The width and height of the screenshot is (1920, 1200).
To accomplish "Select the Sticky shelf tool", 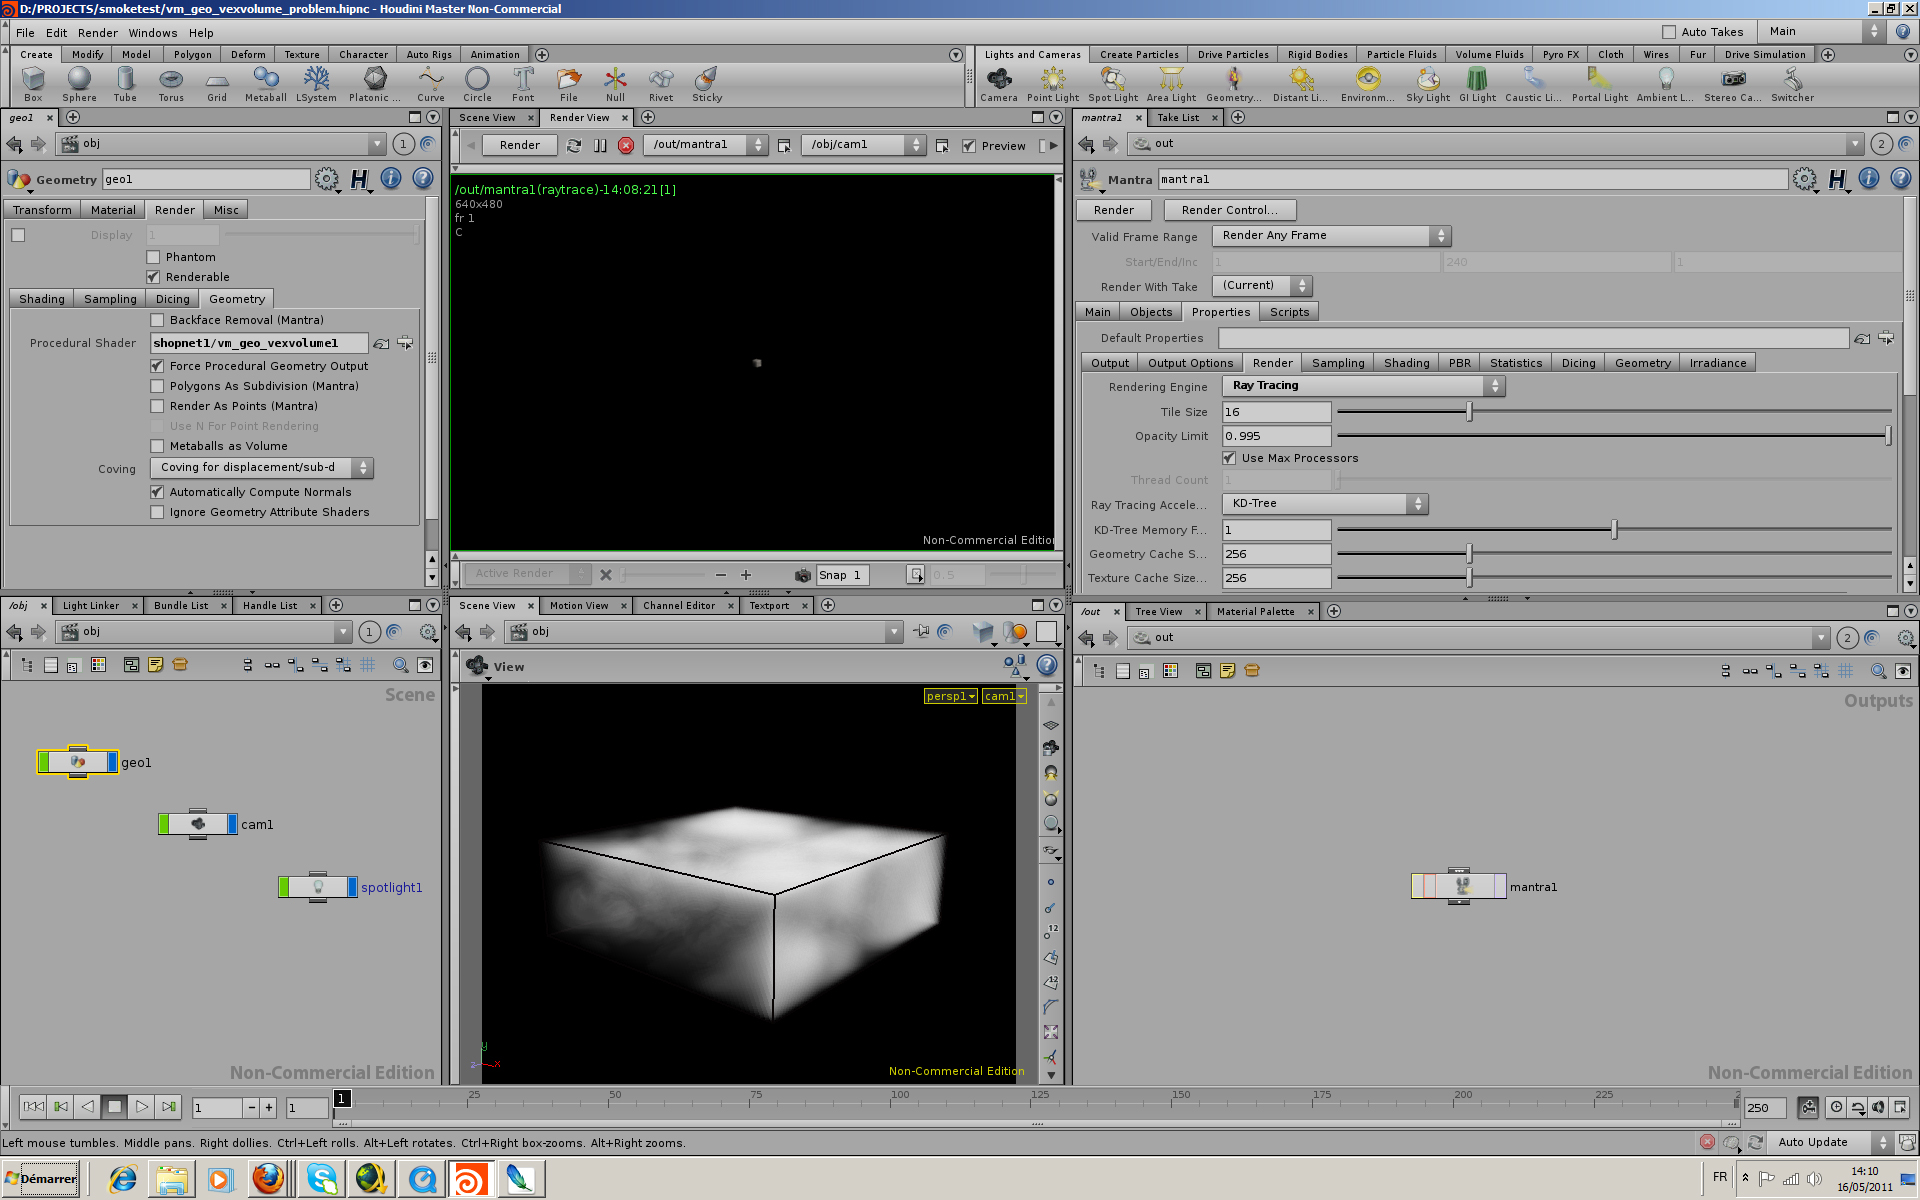I will 707,84.
